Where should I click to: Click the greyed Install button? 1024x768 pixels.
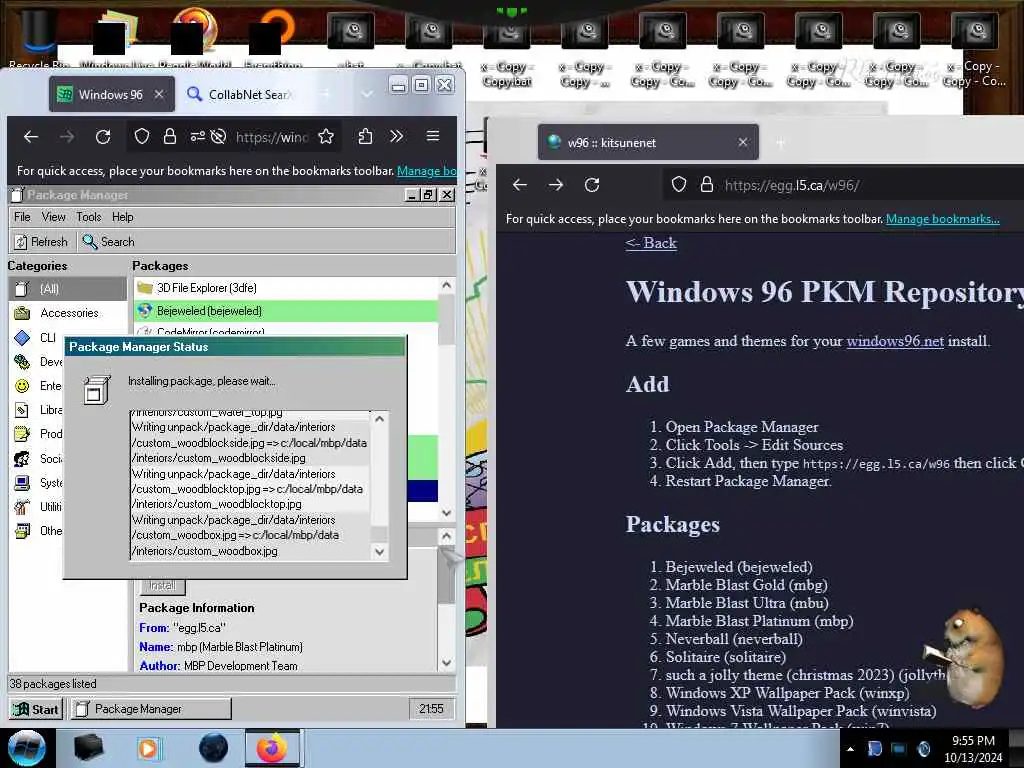pos(163,586)
